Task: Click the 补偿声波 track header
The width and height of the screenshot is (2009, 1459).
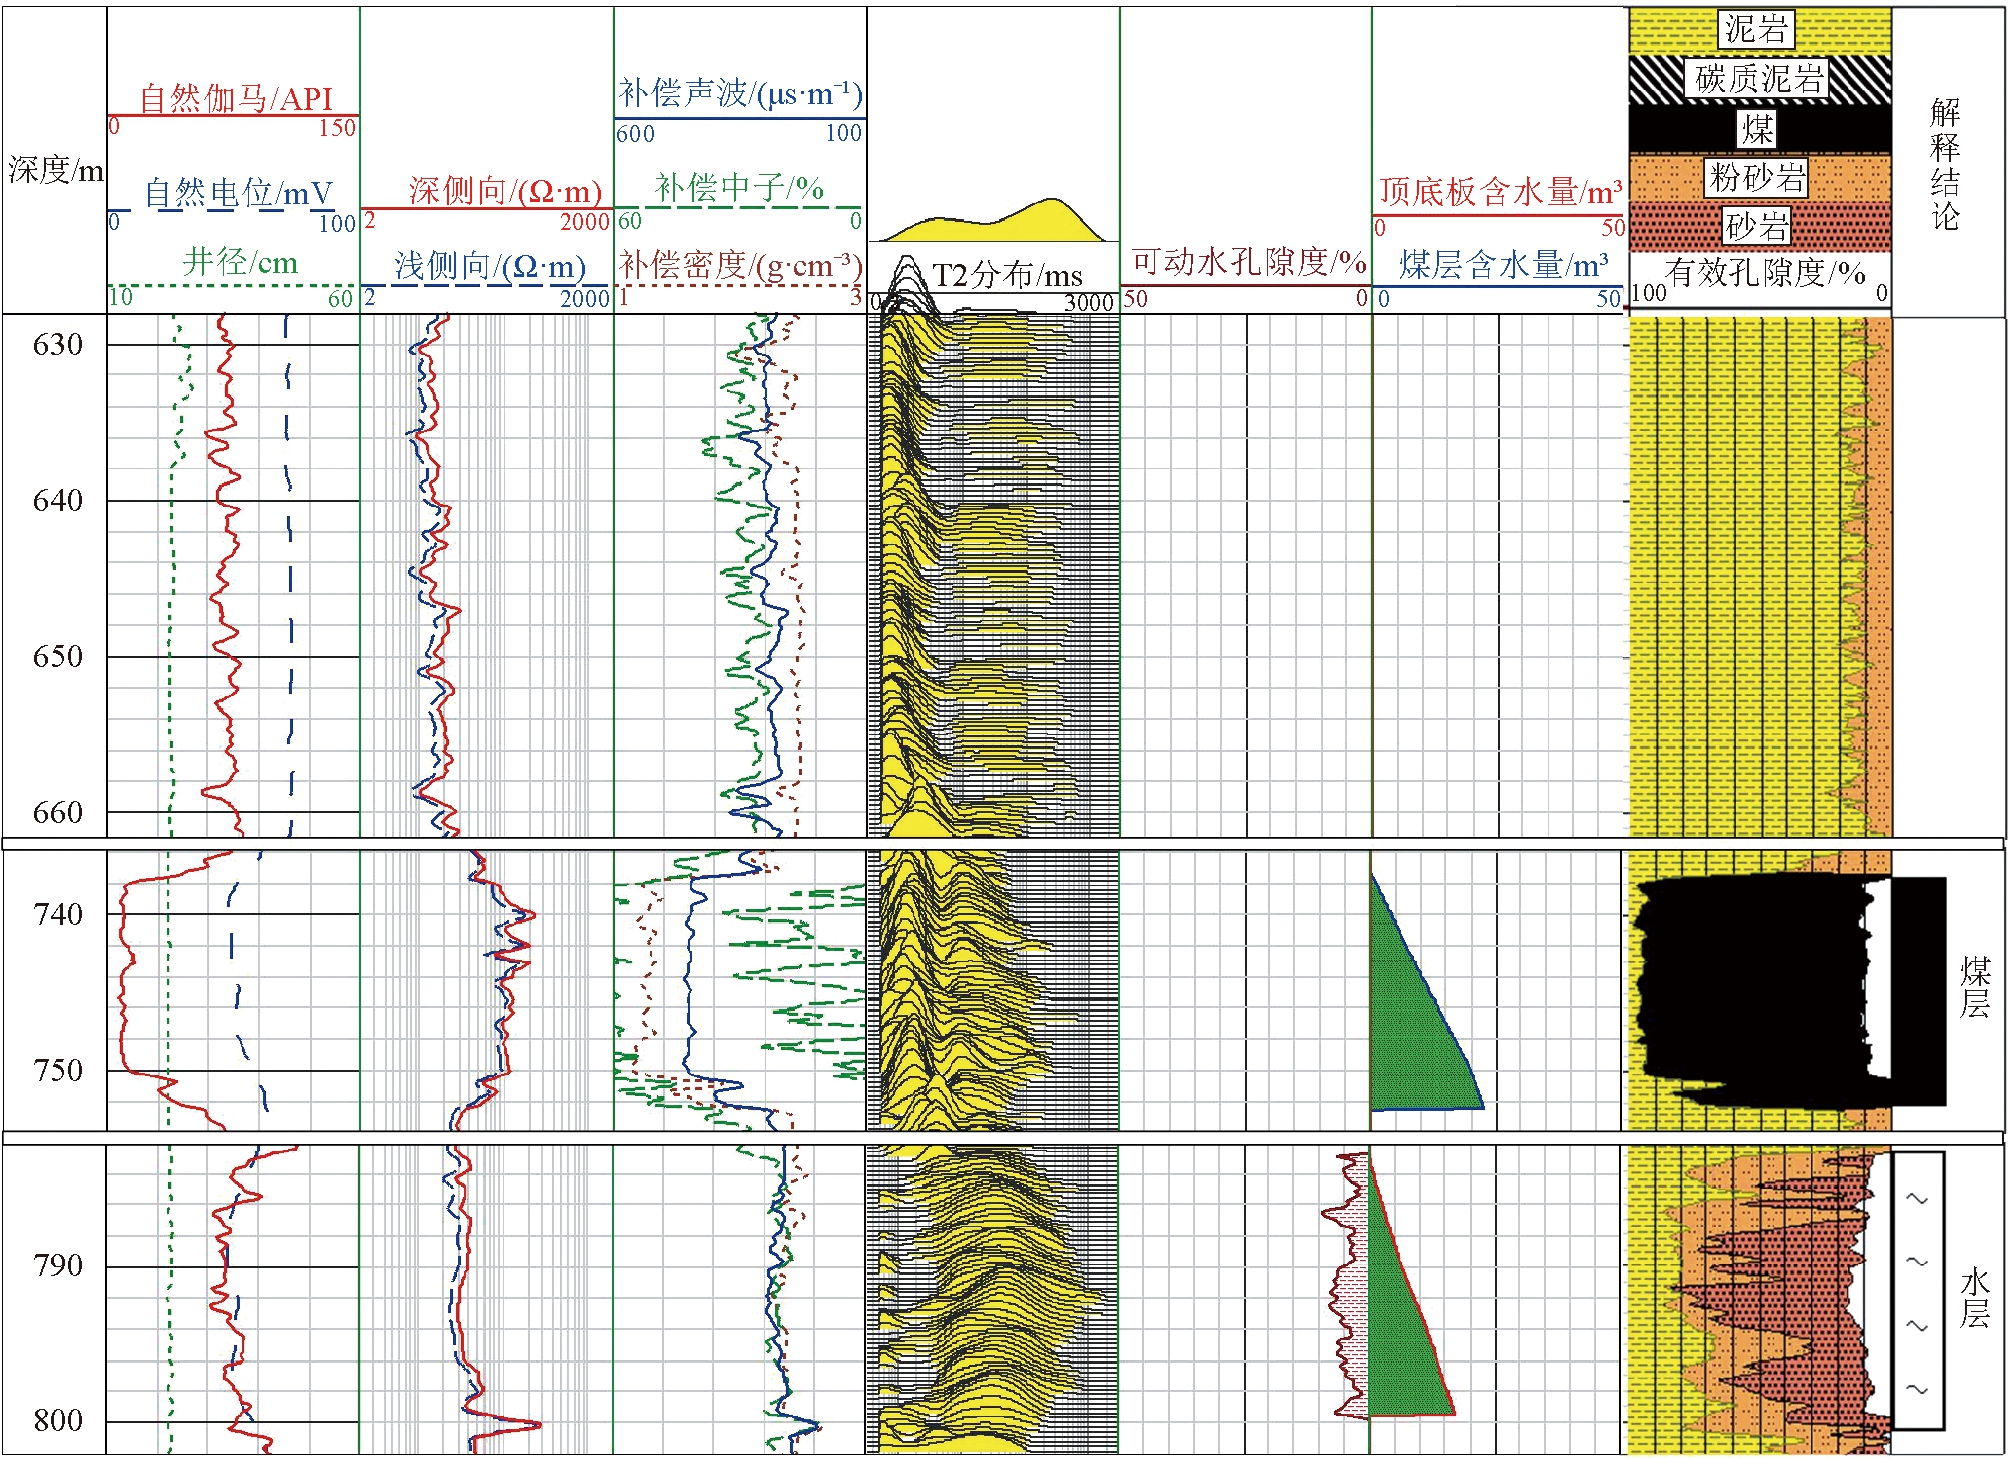Action: coord(740,94)
